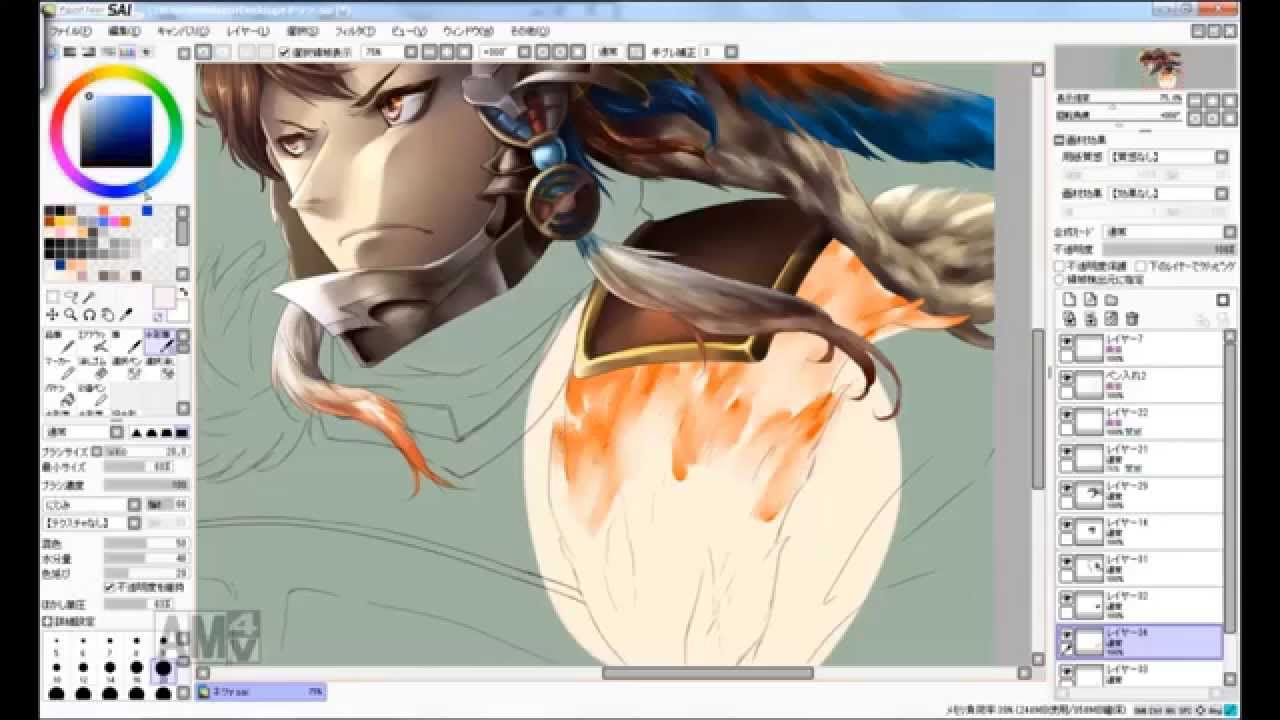Select the 20 brush size preset
Viewport: 1280px width, 720px height.
click(163, 669)
